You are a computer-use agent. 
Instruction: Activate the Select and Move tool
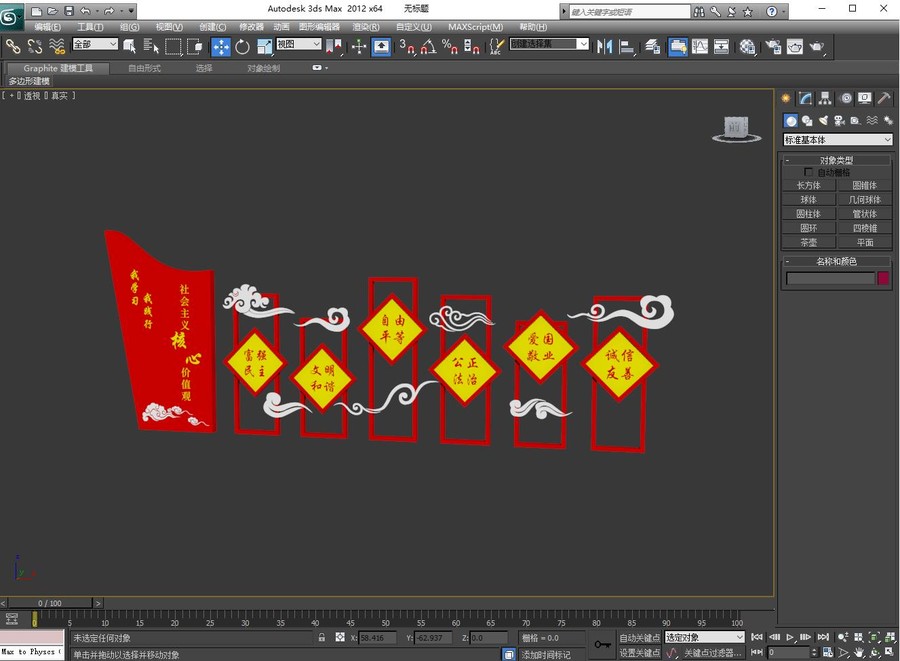pyautogui.click(x=221, y=46)
